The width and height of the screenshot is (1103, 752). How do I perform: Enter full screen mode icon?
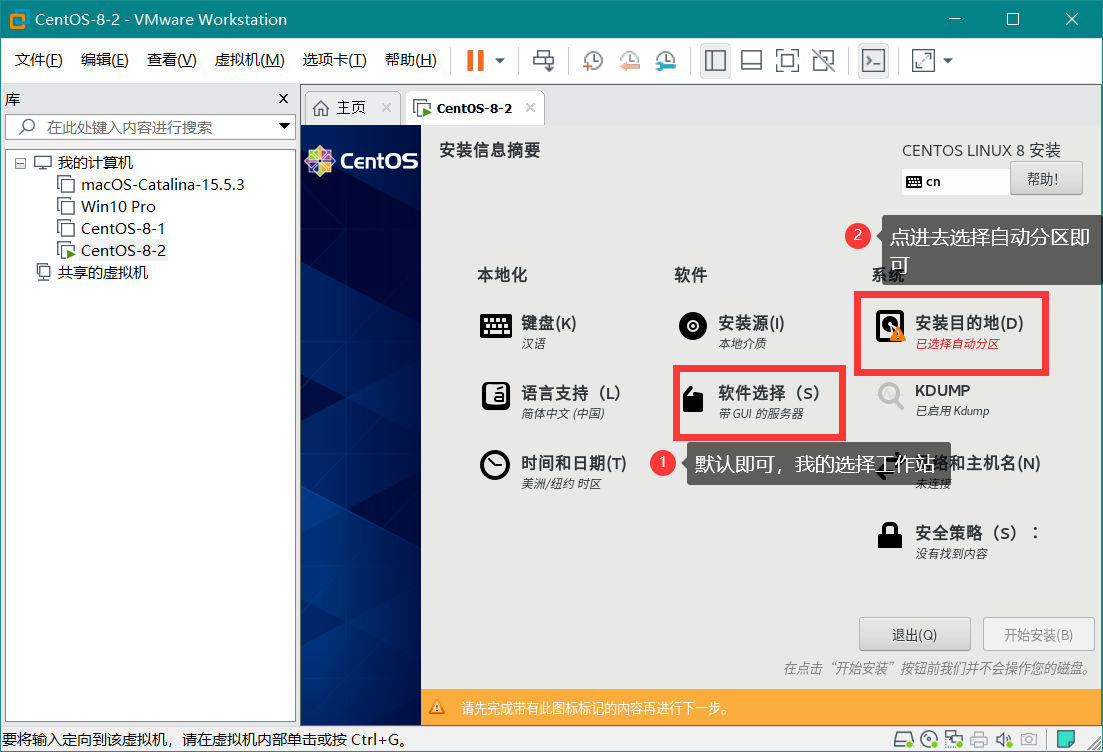(787, 61)
